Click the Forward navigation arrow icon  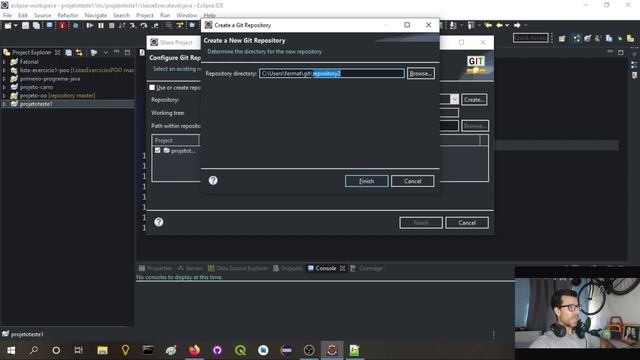[517, 26]
